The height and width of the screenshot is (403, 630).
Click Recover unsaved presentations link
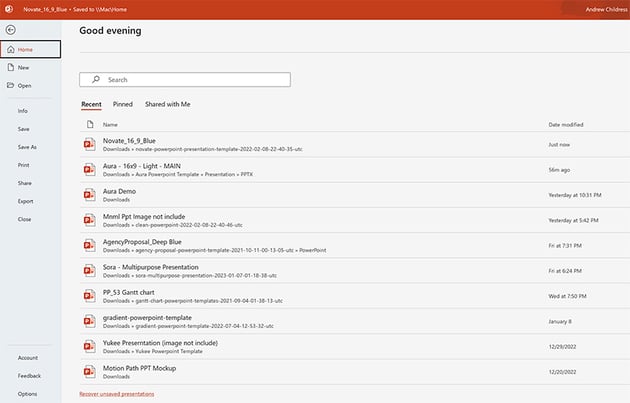point(116,394)
